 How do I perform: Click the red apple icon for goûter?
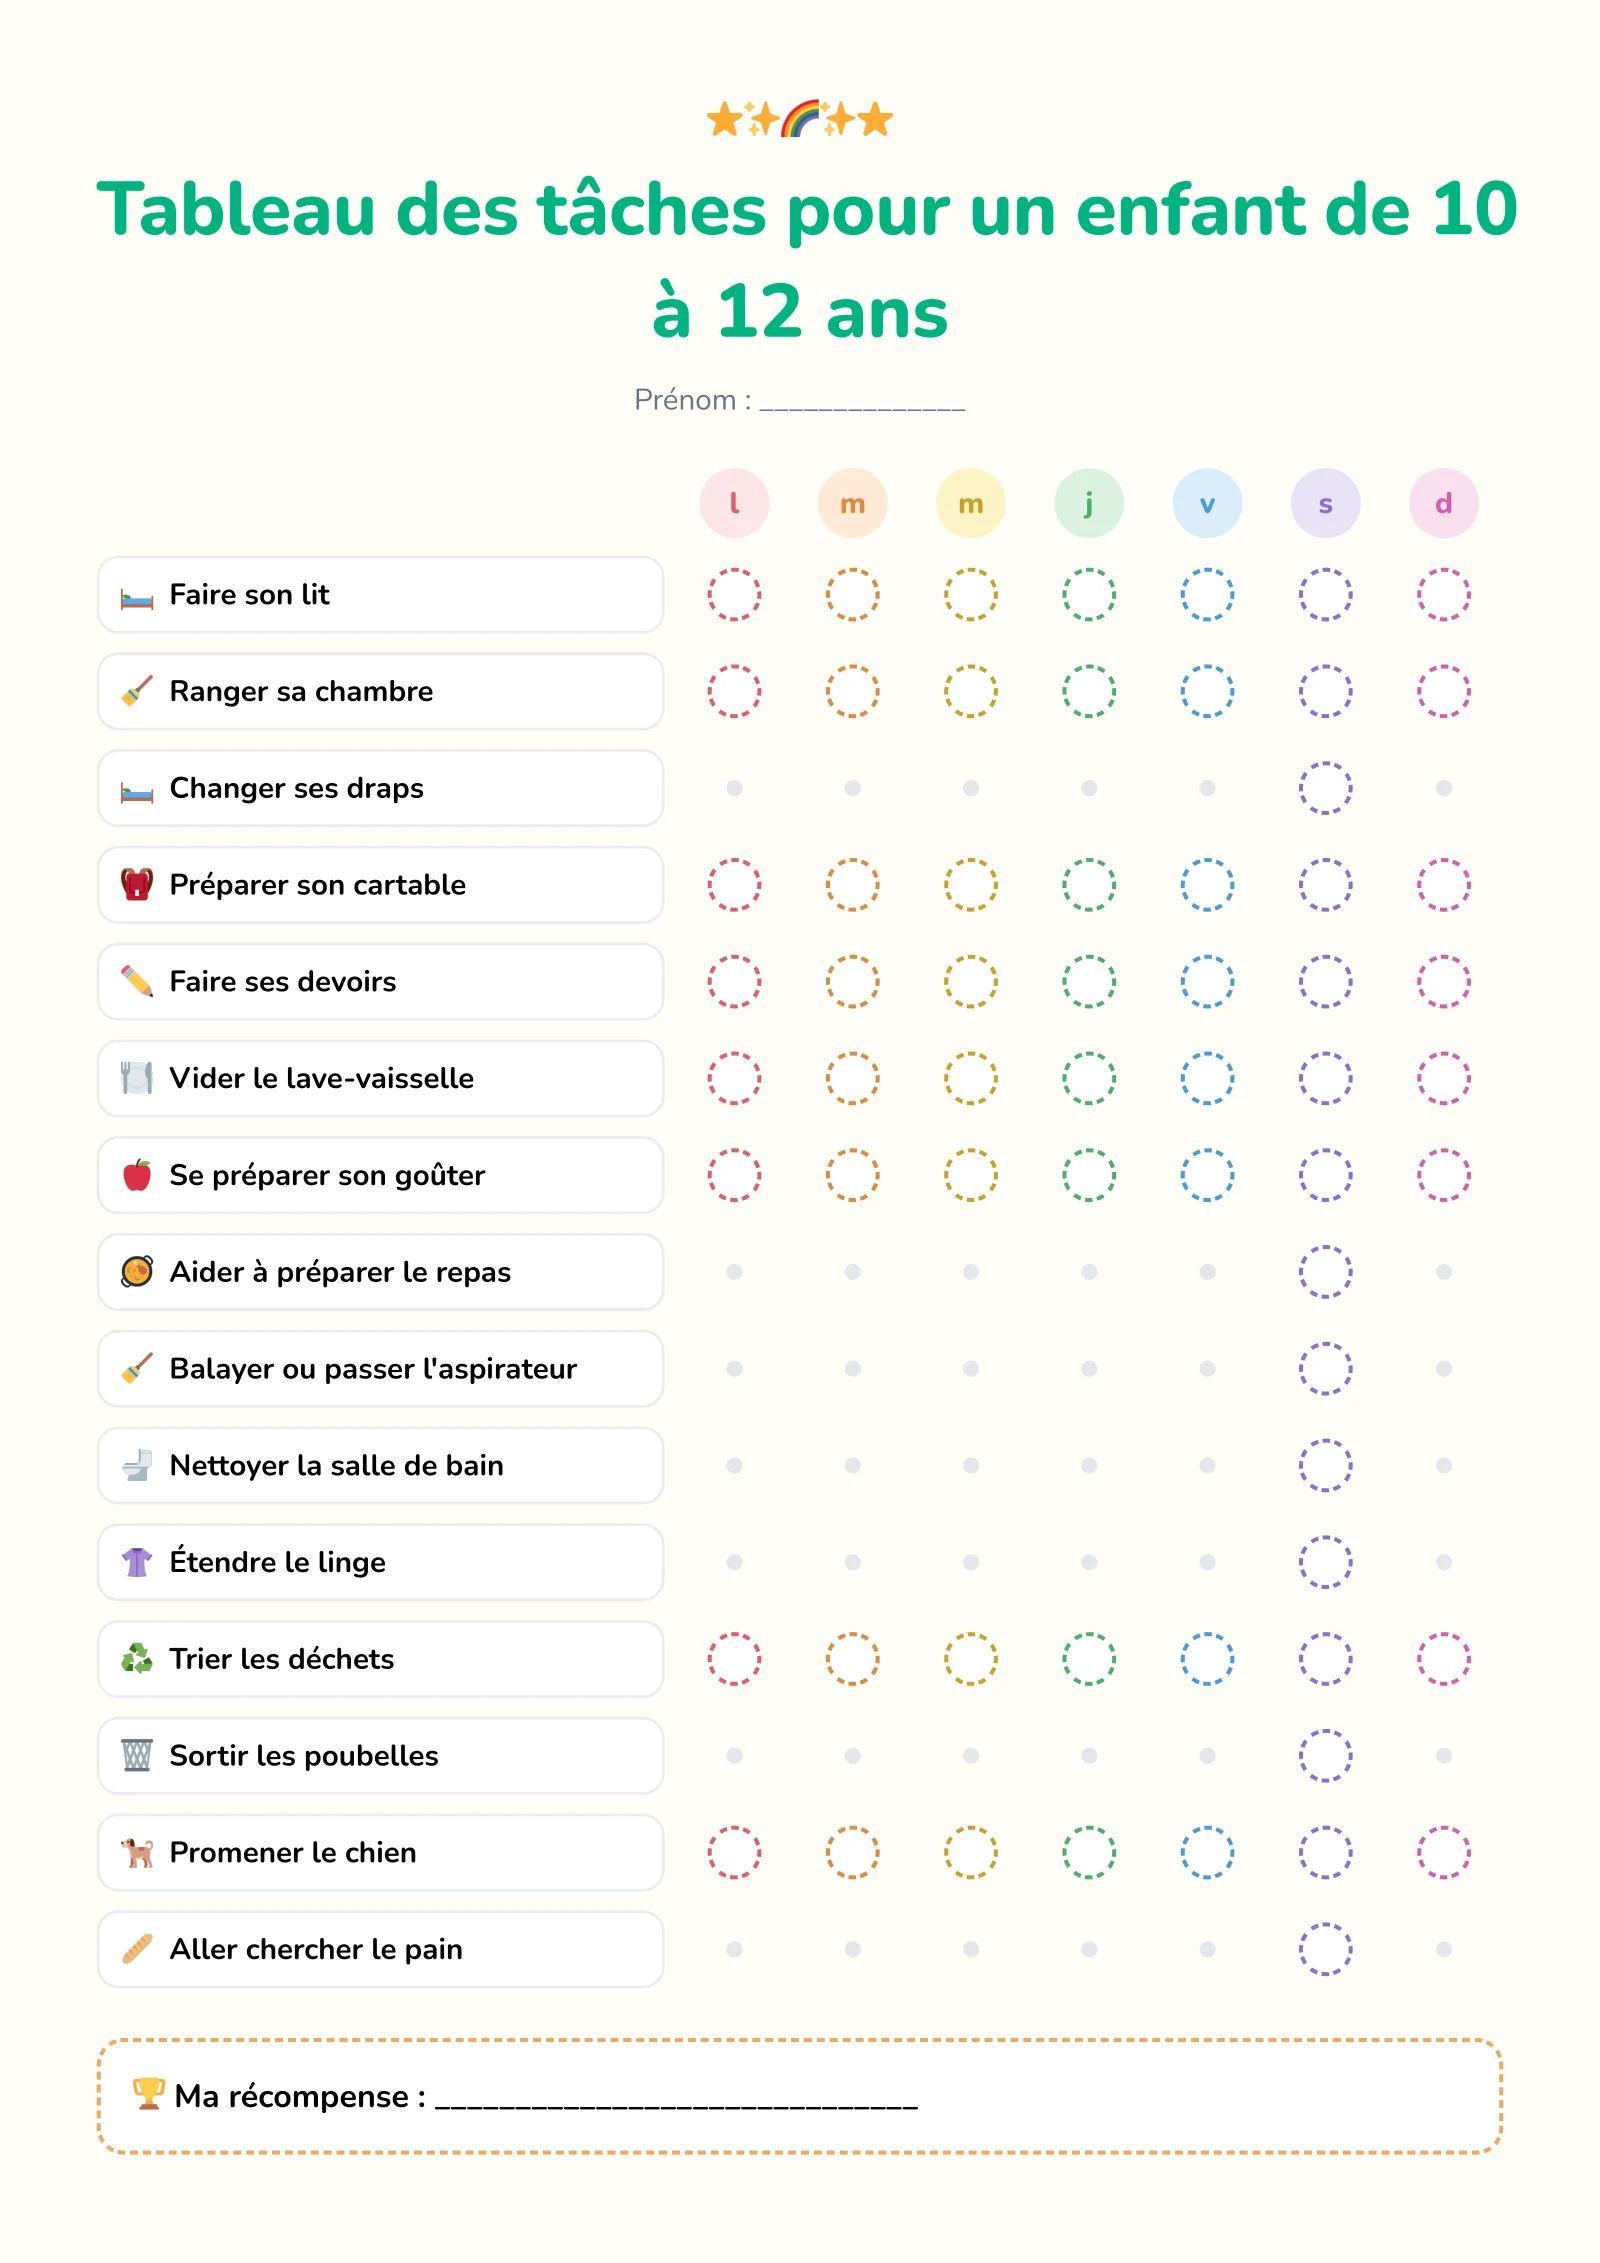pos(137,1175)
